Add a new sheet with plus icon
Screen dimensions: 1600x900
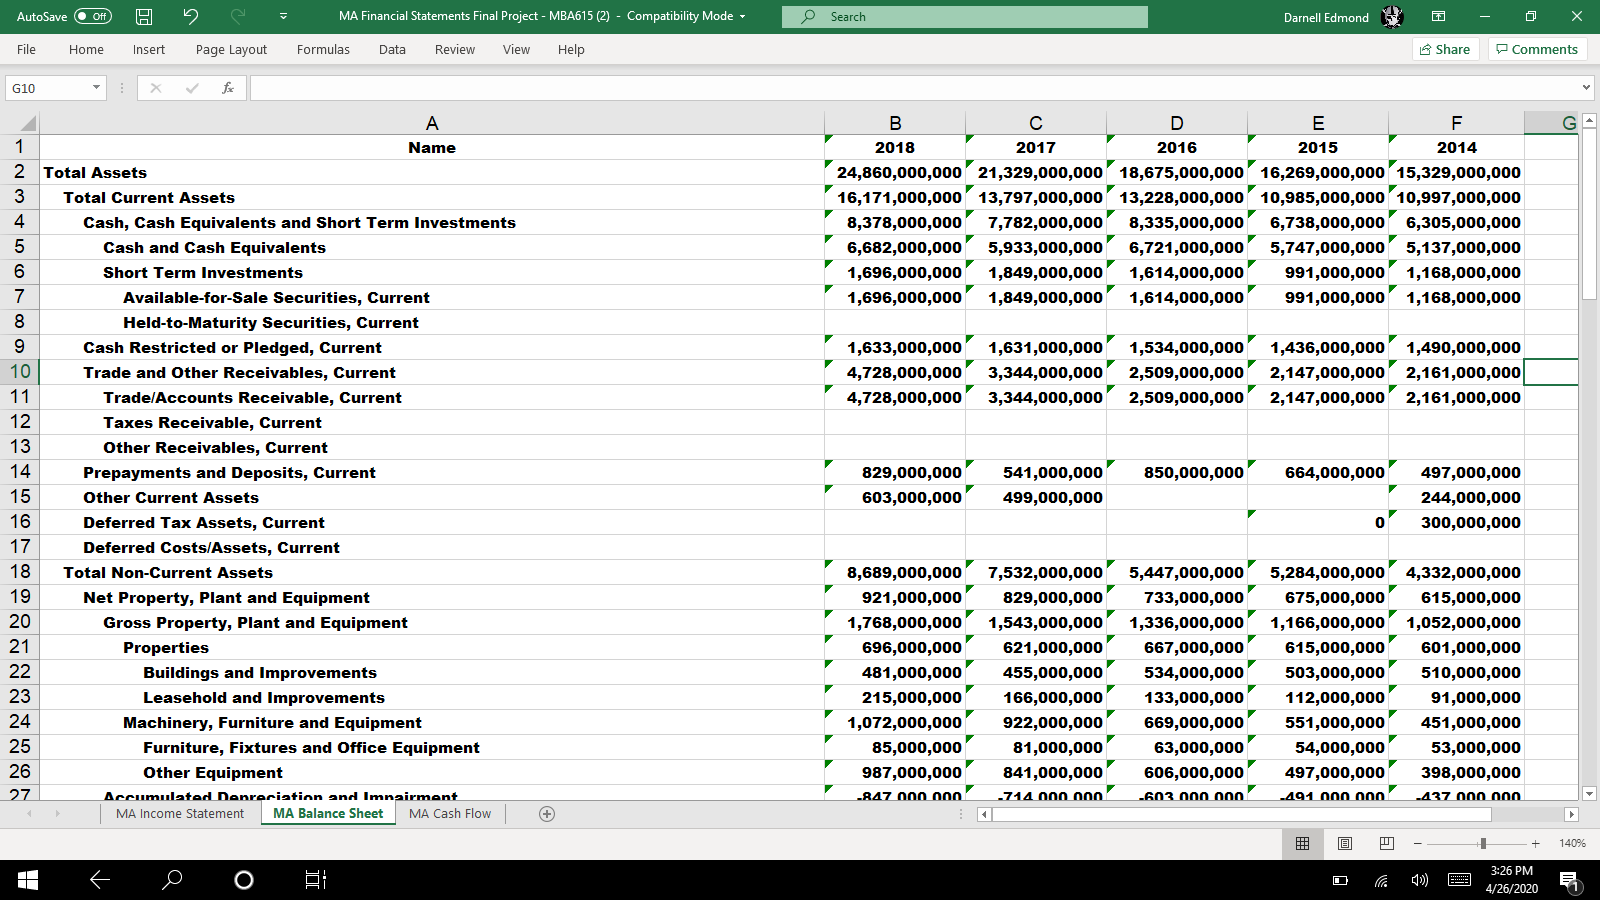(547, 814)
